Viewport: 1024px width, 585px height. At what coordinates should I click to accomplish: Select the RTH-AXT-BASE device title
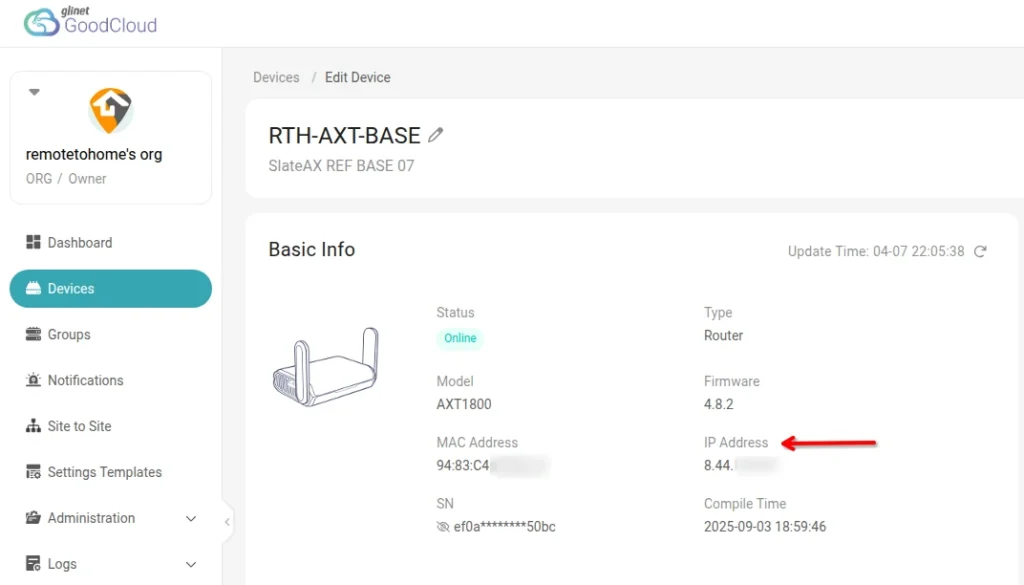pos(344,135)
